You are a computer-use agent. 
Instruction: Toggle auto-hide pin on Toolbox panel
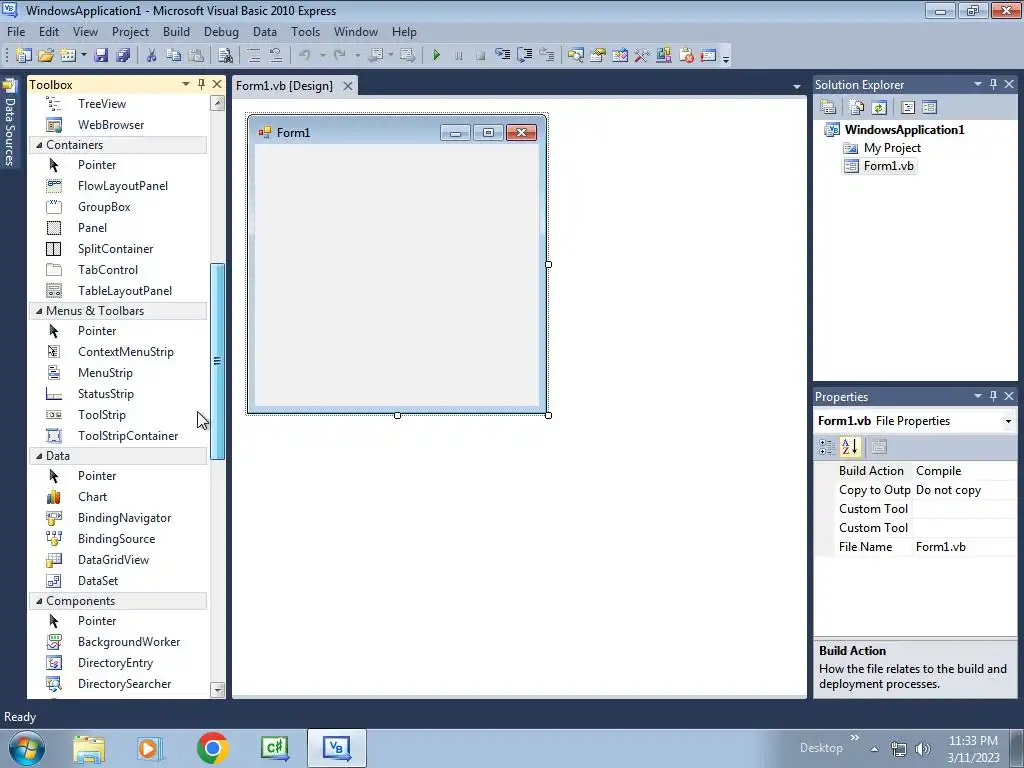click(201, 84)
